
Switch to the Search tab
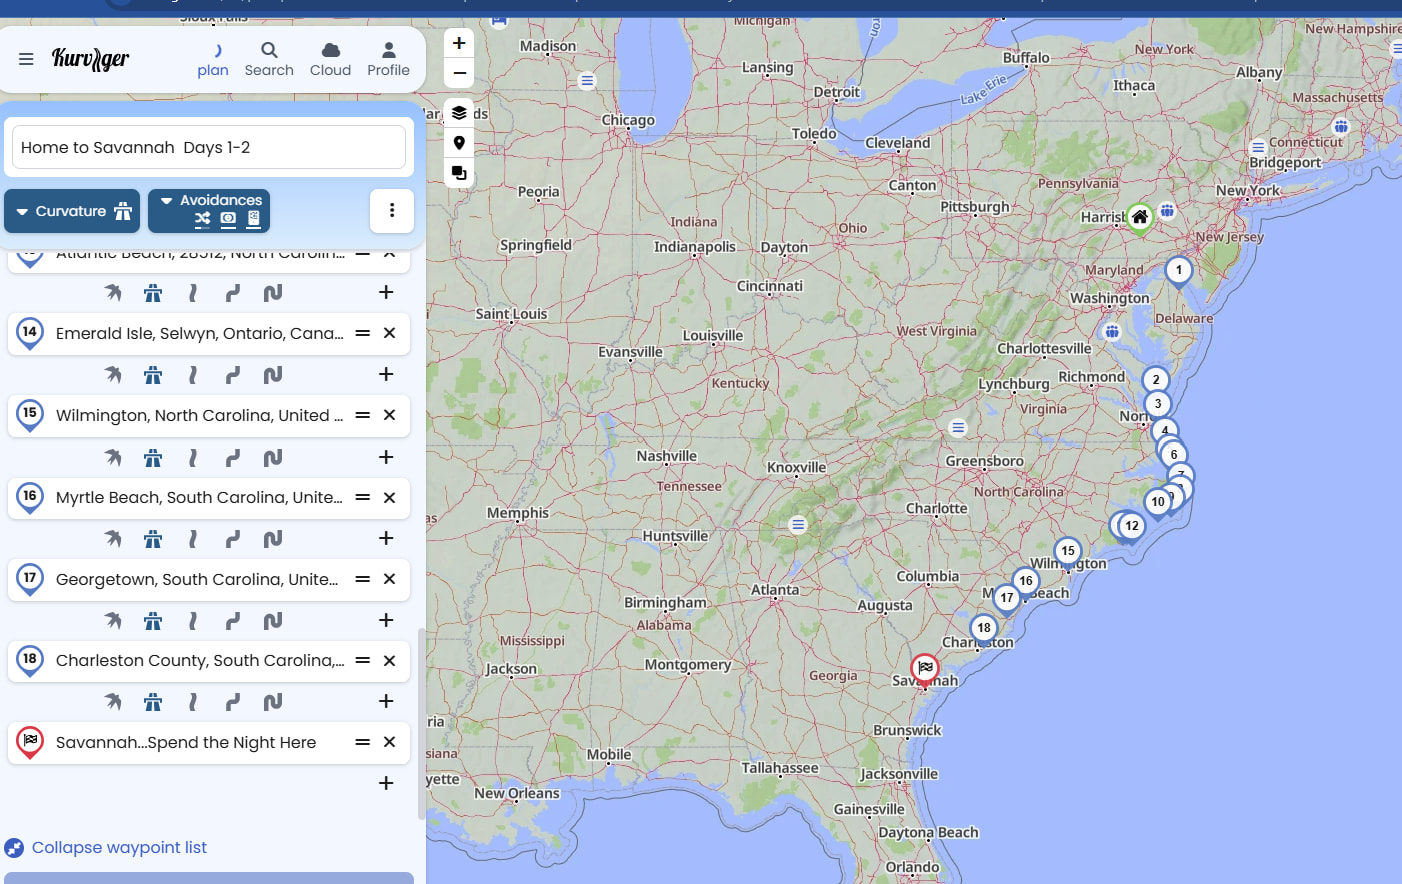click(269, 59)
